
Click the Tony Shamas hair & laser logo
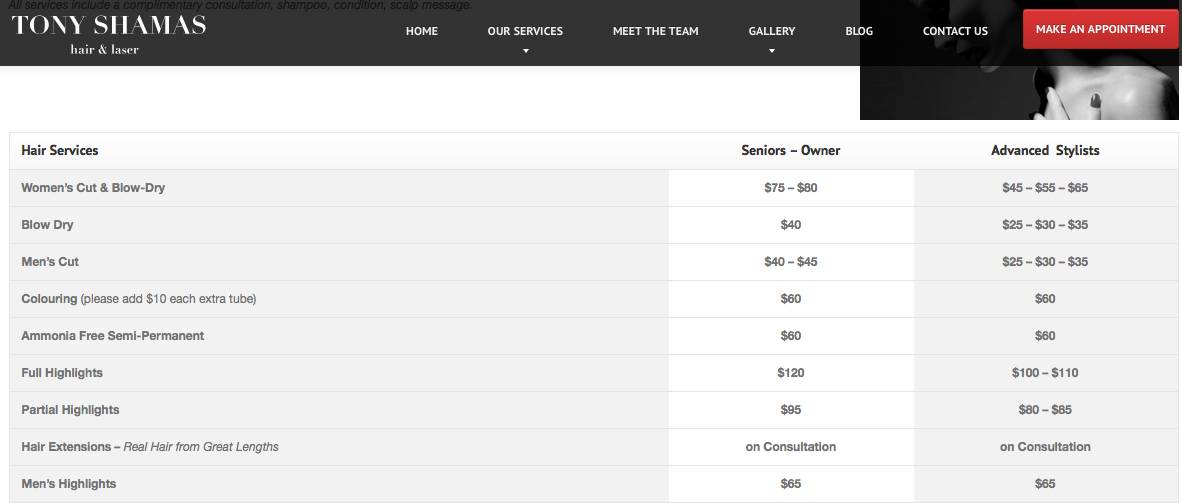tap(109, 35)
